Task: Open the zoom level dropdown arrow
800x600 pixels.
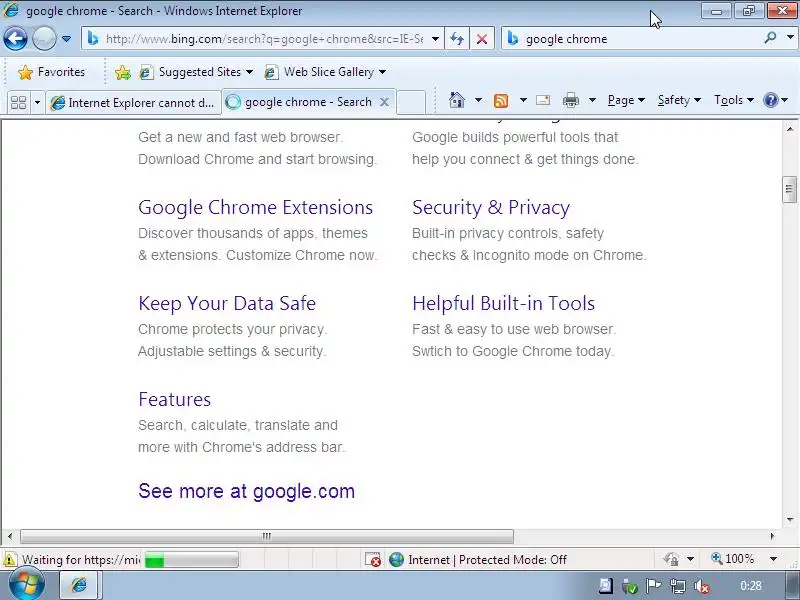Action: coord(773,559)
